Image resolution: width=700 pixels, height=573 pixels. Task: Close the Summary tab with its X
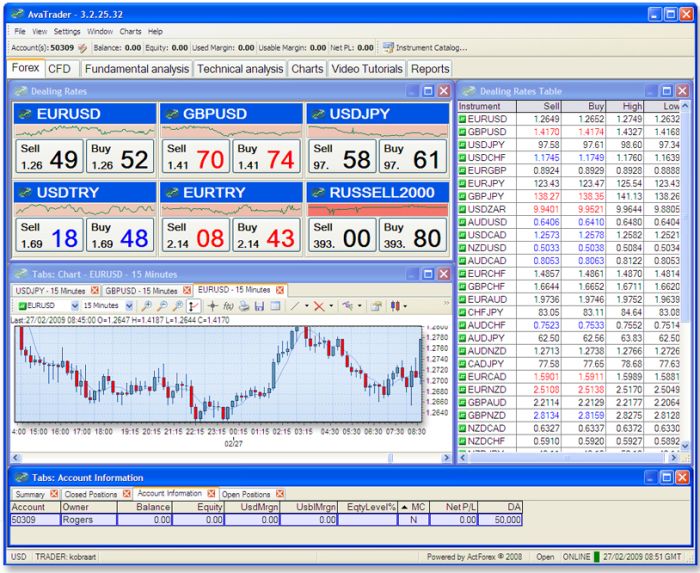coord(54,494)
